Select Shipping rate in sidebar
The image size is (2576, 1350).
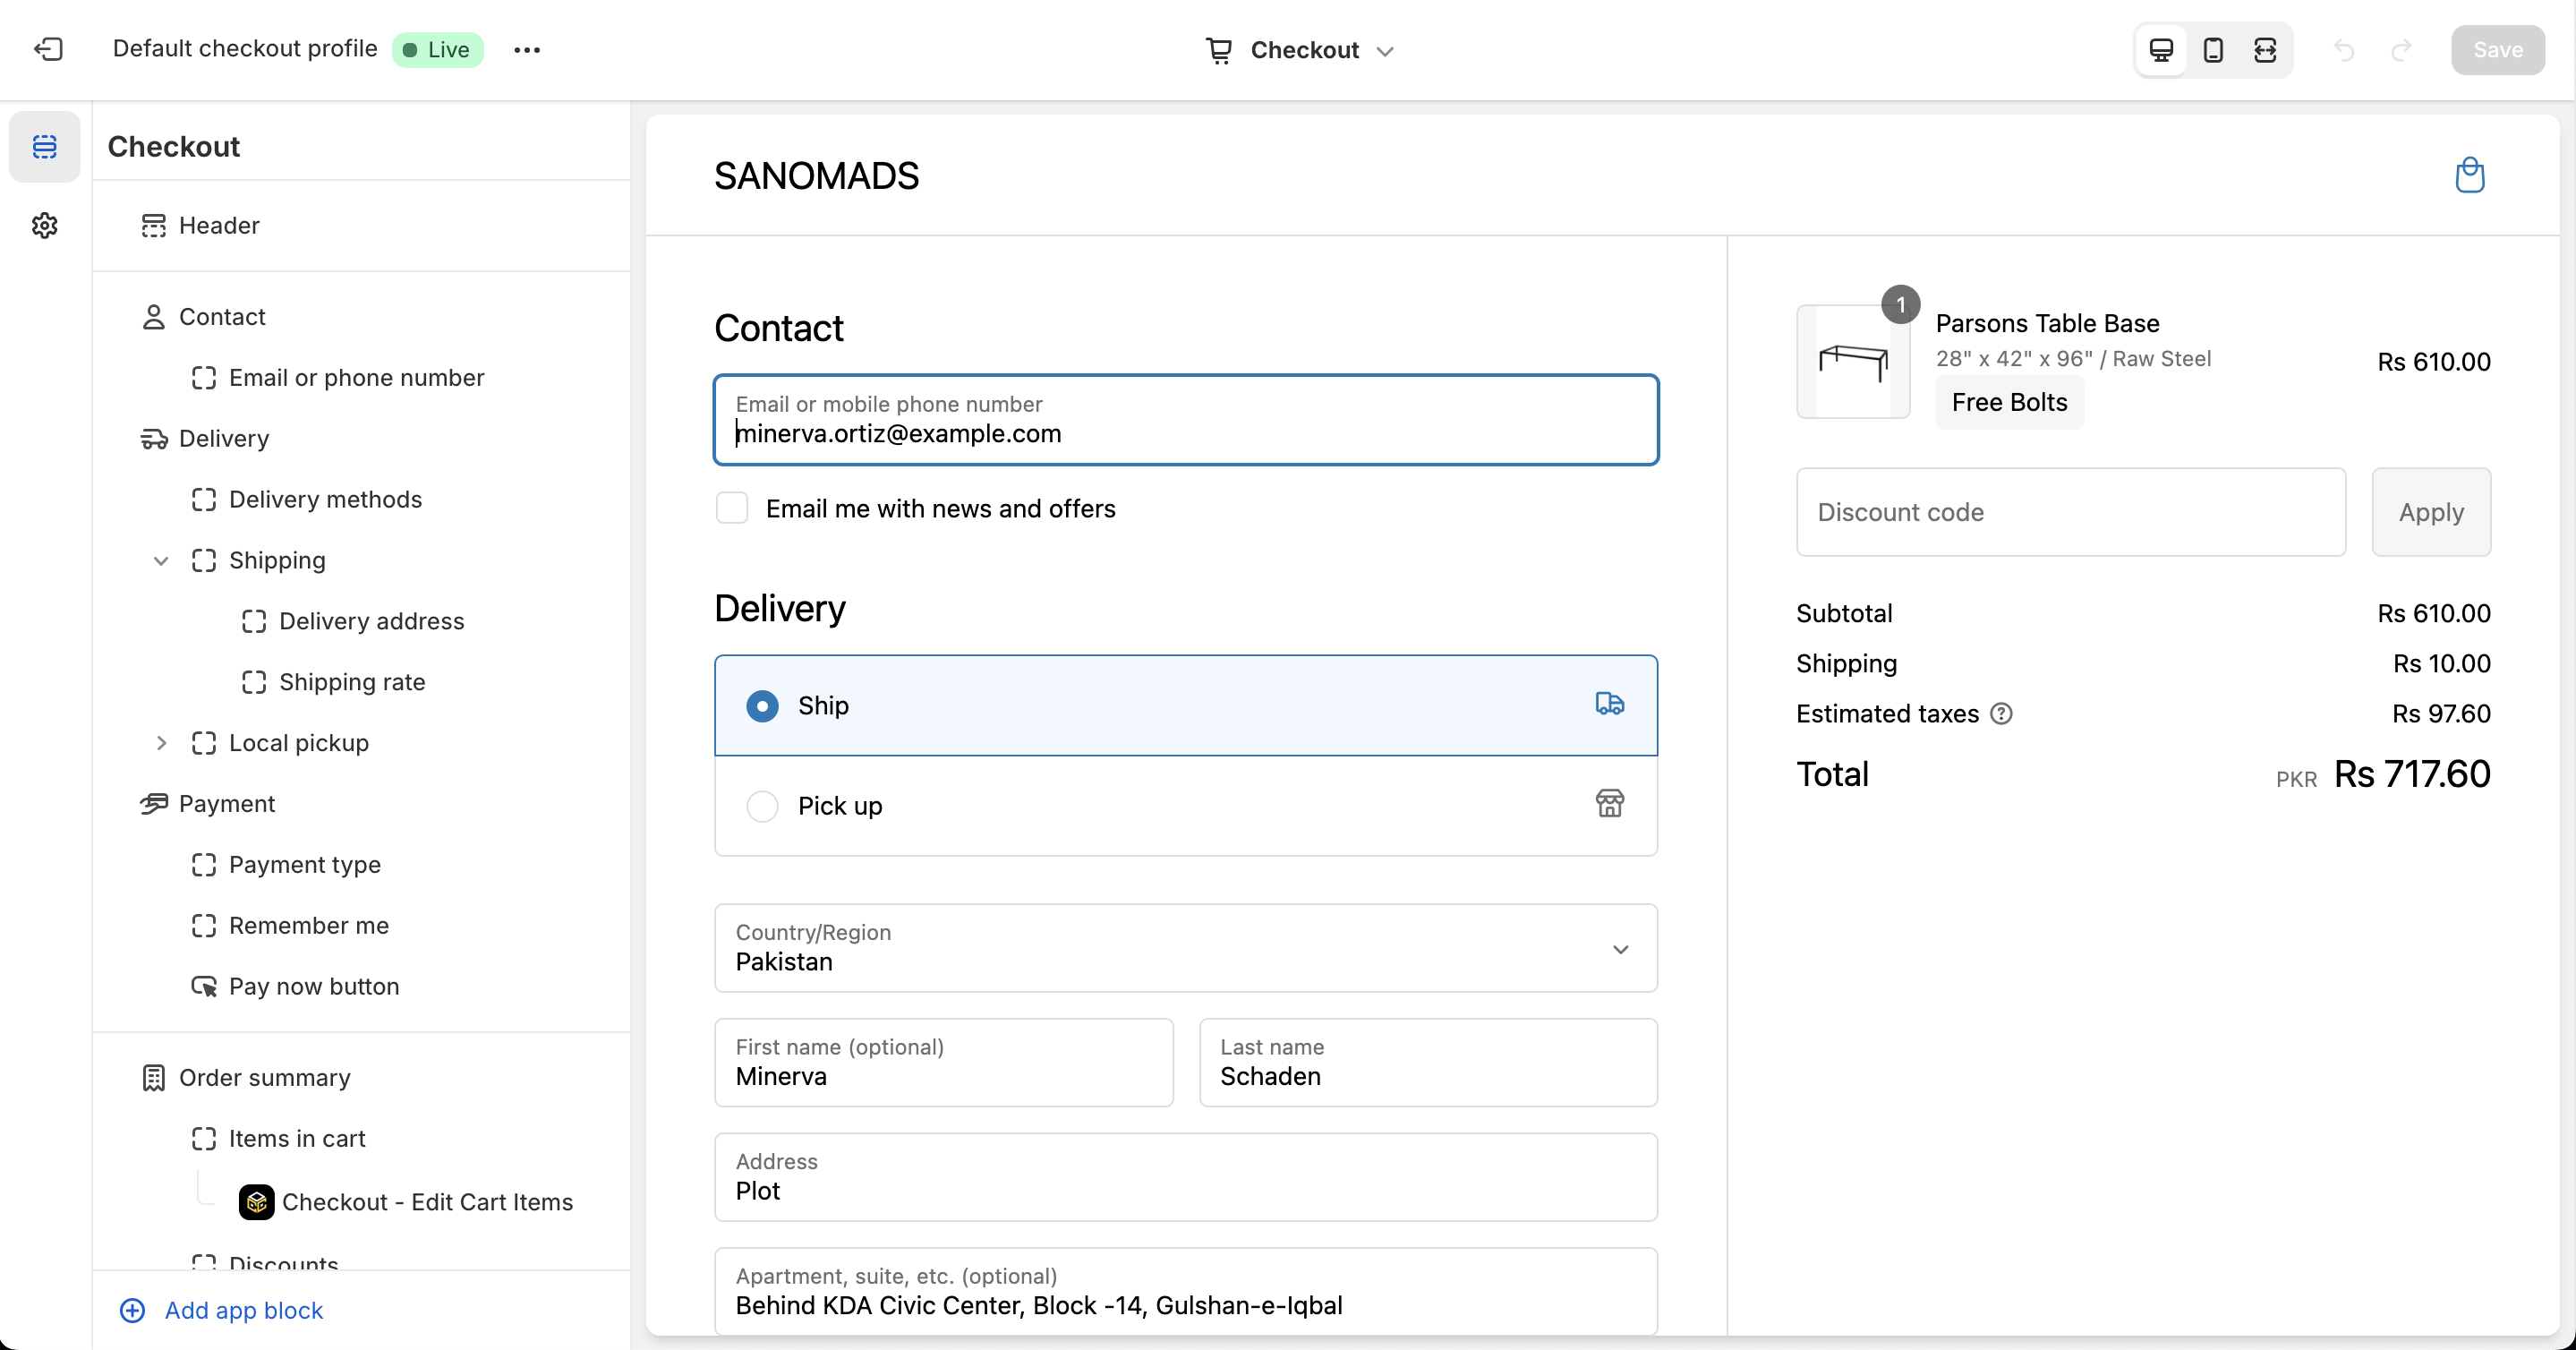click(x=352, y=683)
